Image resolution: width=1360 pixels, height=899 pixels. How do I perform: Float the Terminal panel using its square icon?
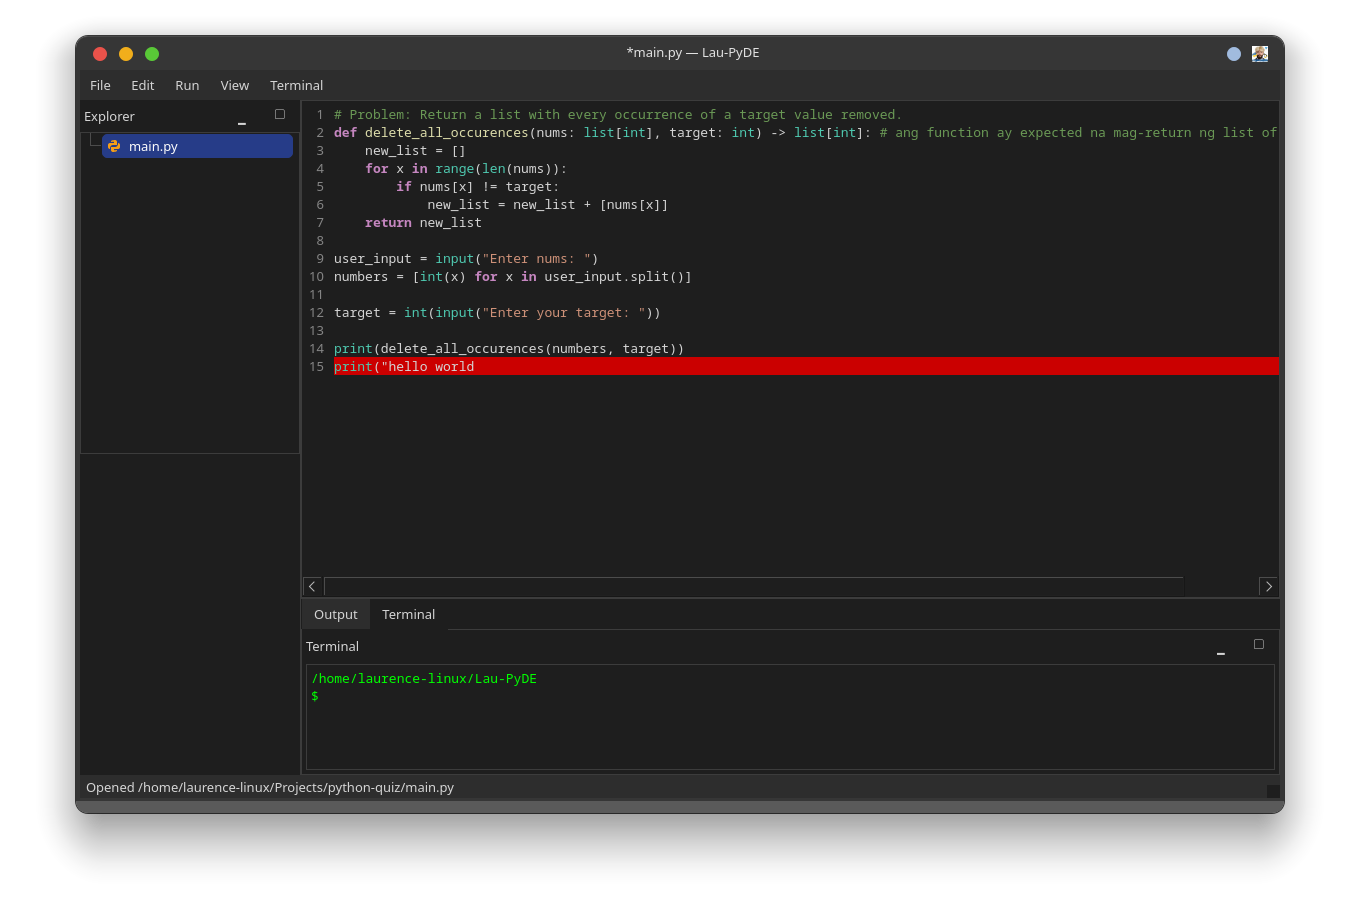(1259, 644)
